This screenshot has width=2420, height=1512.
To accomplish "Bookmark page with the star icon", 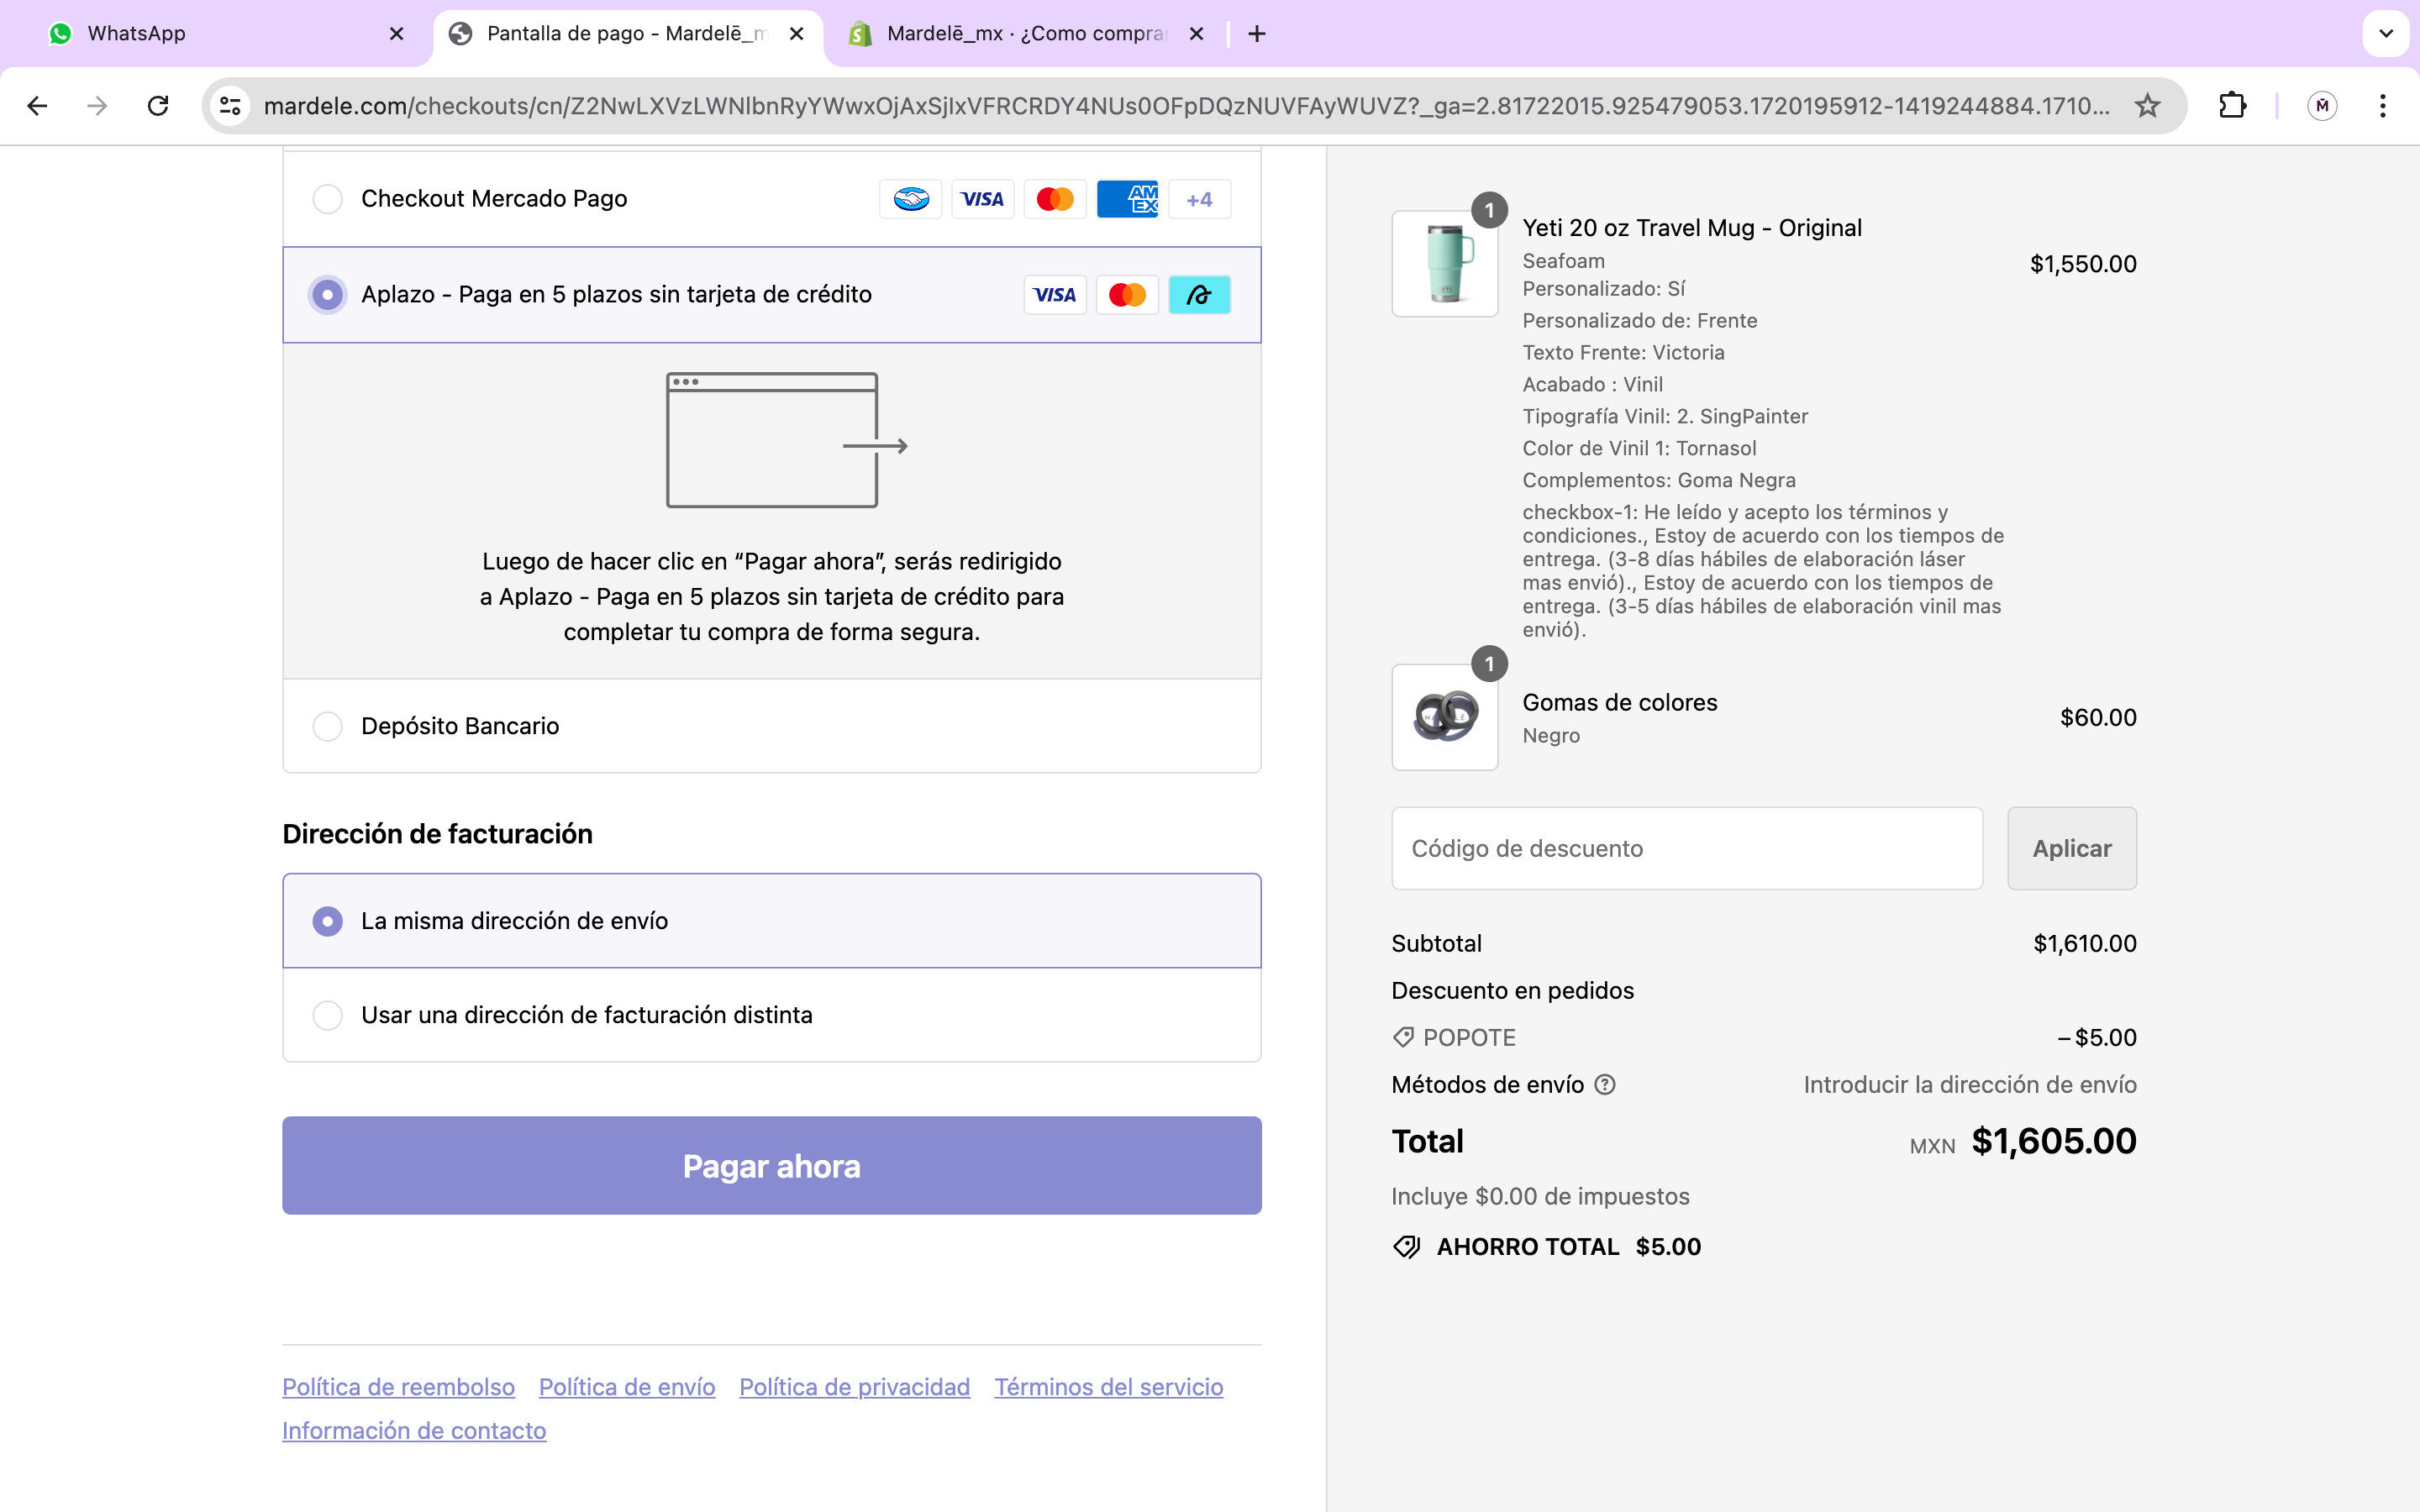I will click(x=2147, y=106).
